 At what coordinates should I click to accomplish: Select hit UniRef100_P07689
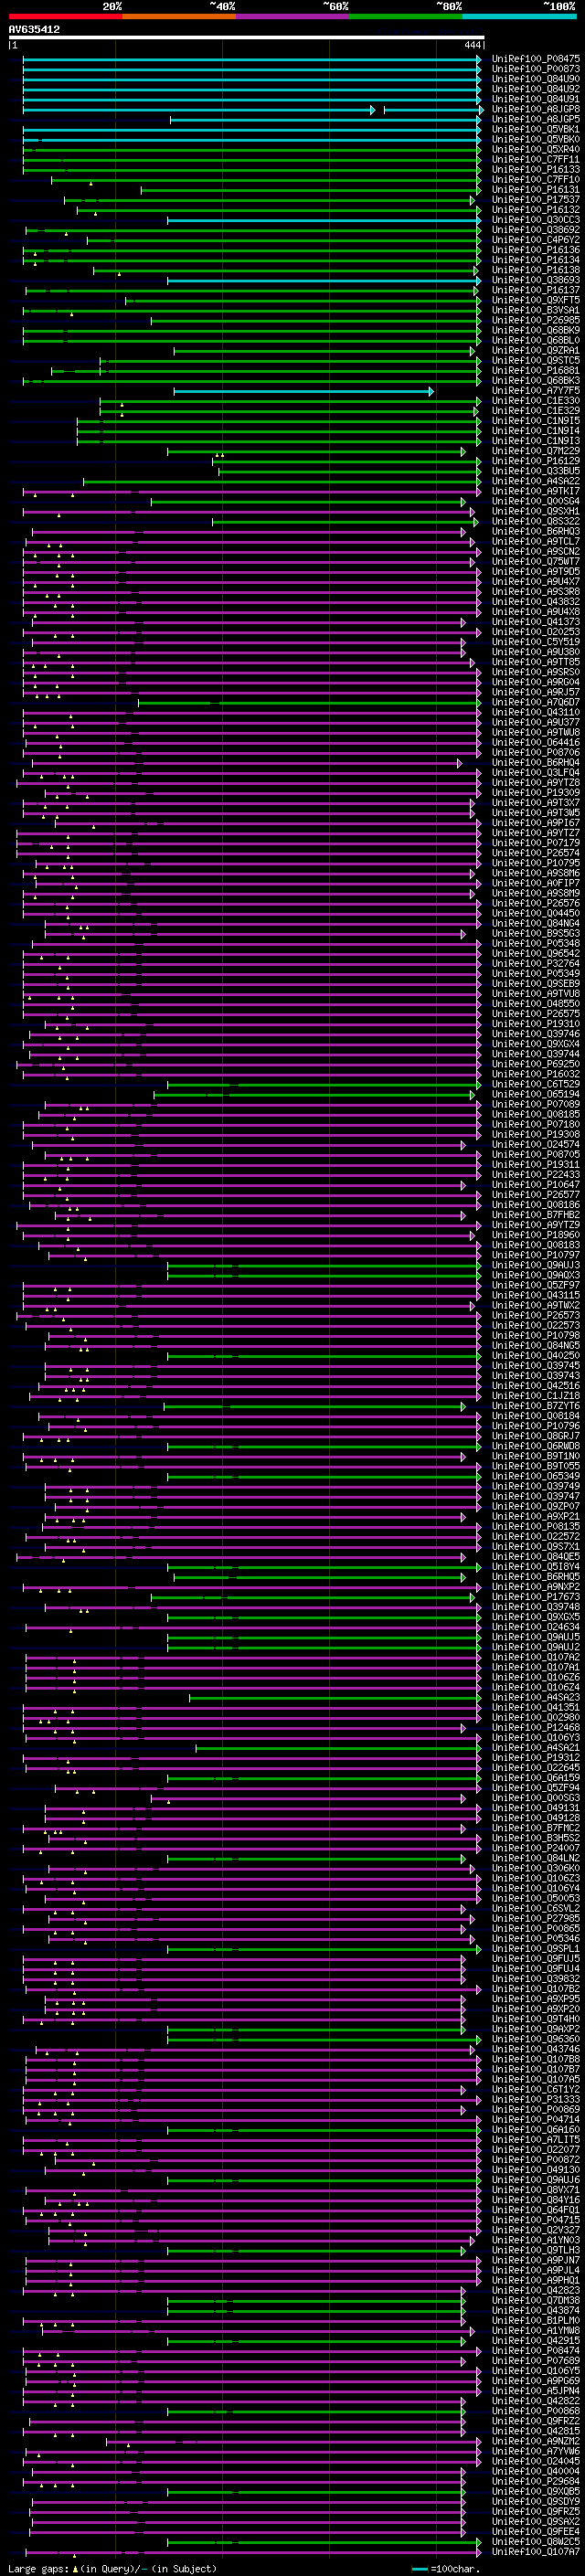click(536, 2360)
